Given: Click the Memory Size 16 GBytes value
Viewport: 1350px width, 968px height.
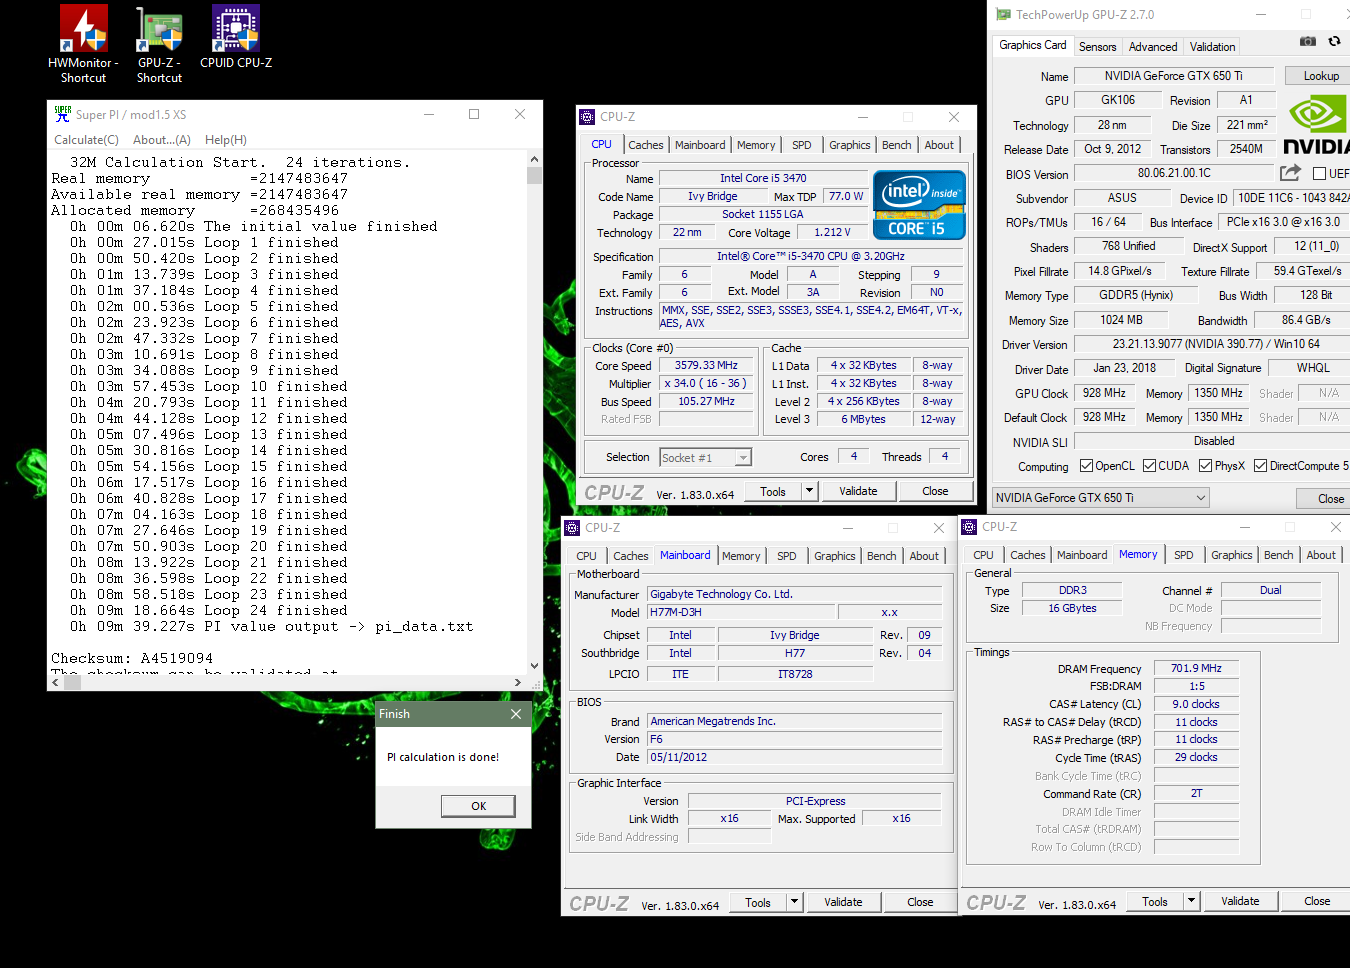Looking at the screenshot, I should point(1072,608).
